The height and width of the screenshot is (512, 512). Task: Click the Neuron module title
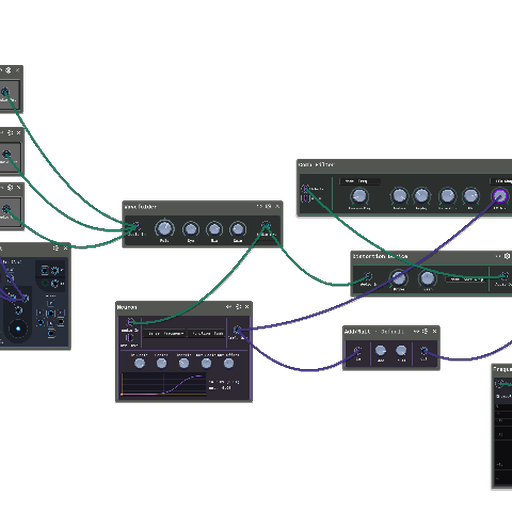click(127, 307)
